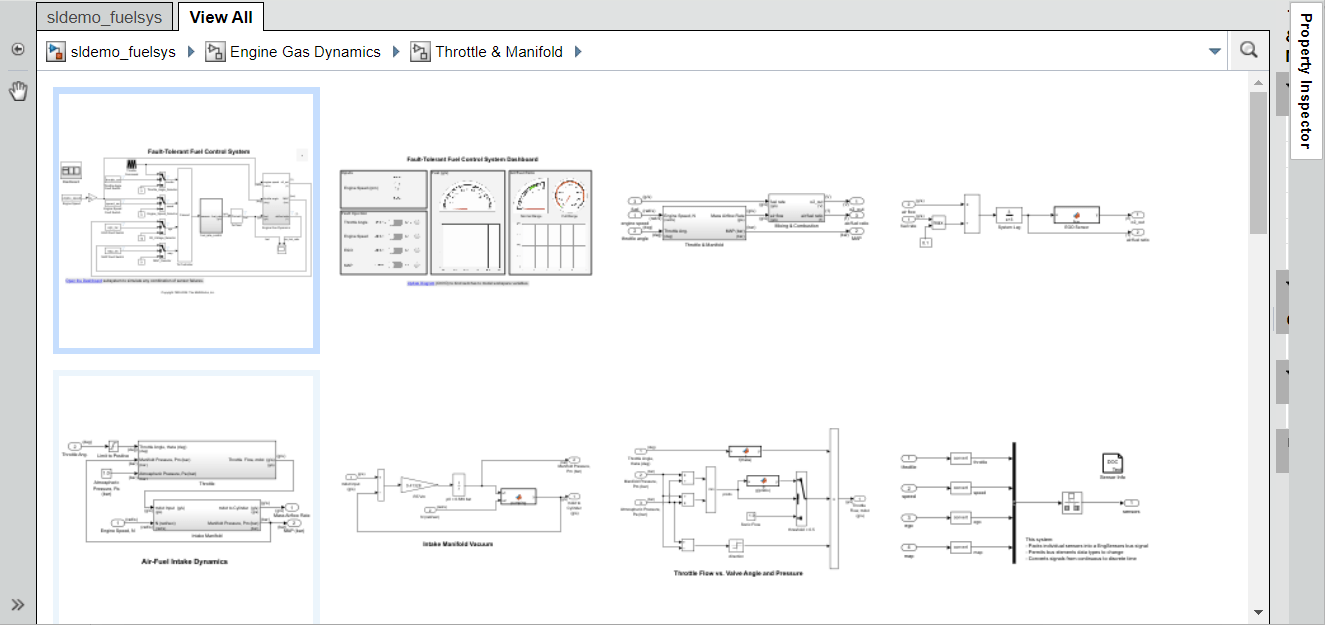Viewport: 1325px width, 625px height.
Task: Select the View All tab
Action: [x=220, y=16]
